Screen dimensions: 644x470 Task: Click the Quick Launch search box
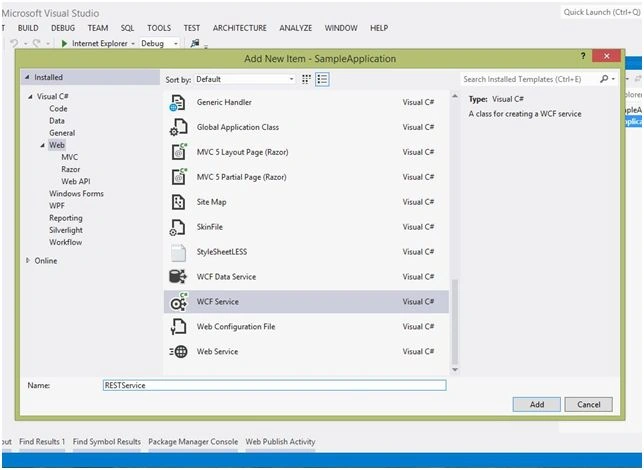click(601, 12)
